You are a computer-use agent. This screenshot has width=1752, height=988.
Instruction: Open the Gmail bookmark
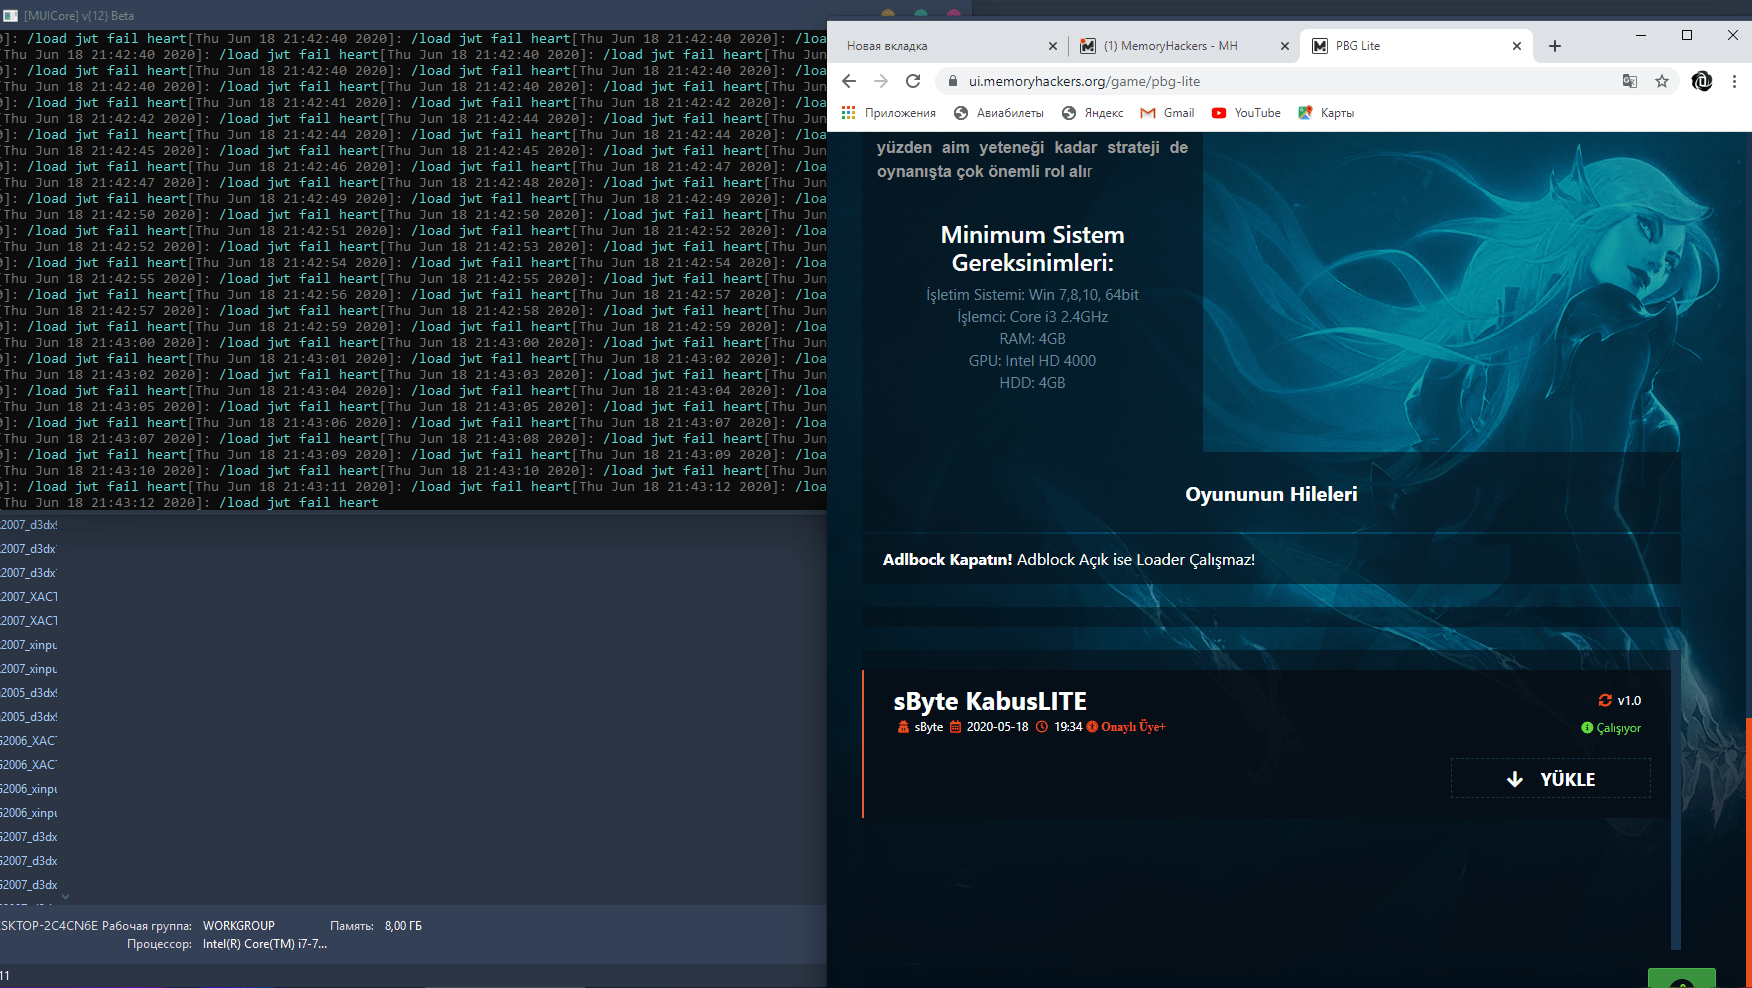[x=1168, y=113]
